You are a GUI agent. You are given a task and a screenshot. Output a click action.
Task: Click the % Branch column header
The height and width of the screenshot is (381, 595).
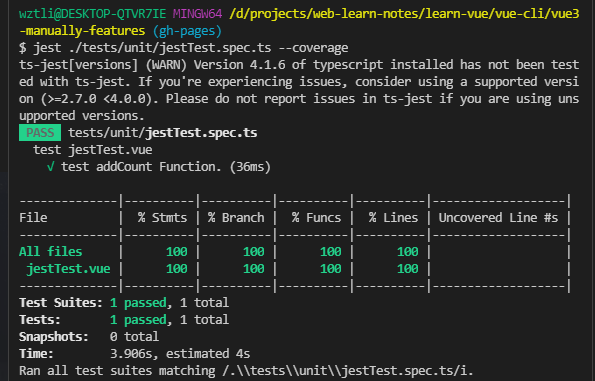(x=236, y=217)
